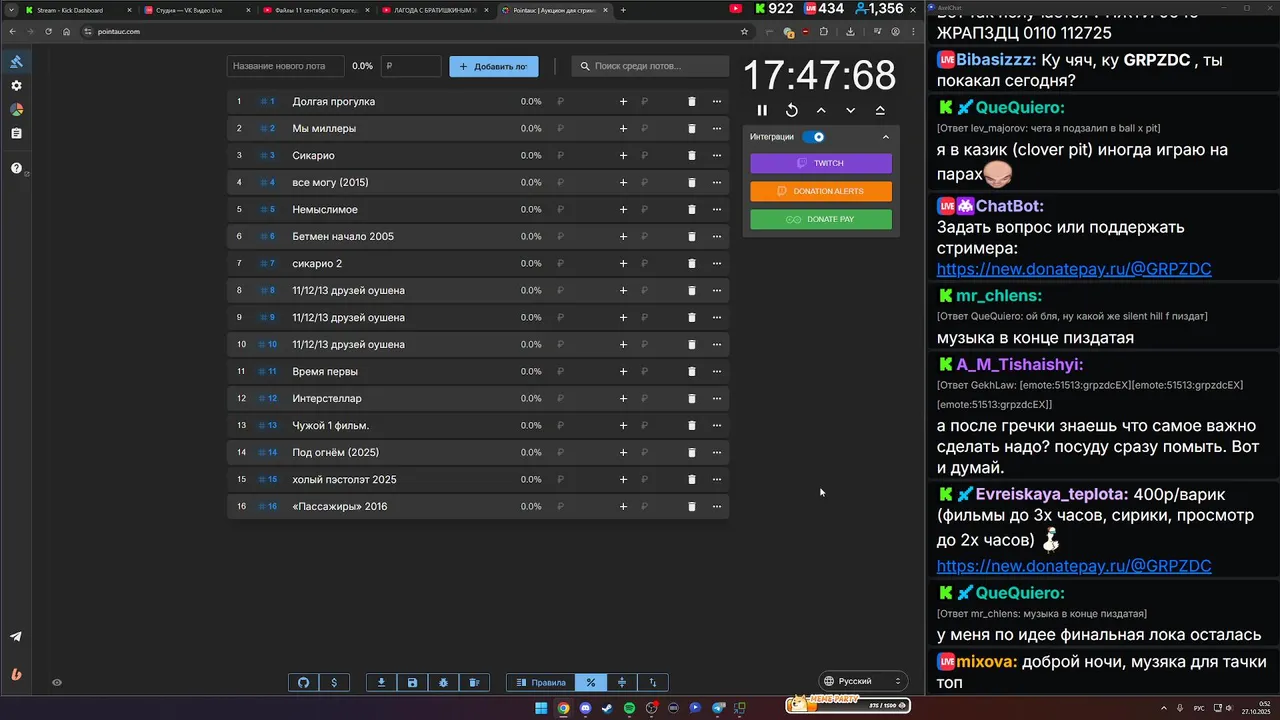Save lots with floppy disk icon

coord(412,682)
